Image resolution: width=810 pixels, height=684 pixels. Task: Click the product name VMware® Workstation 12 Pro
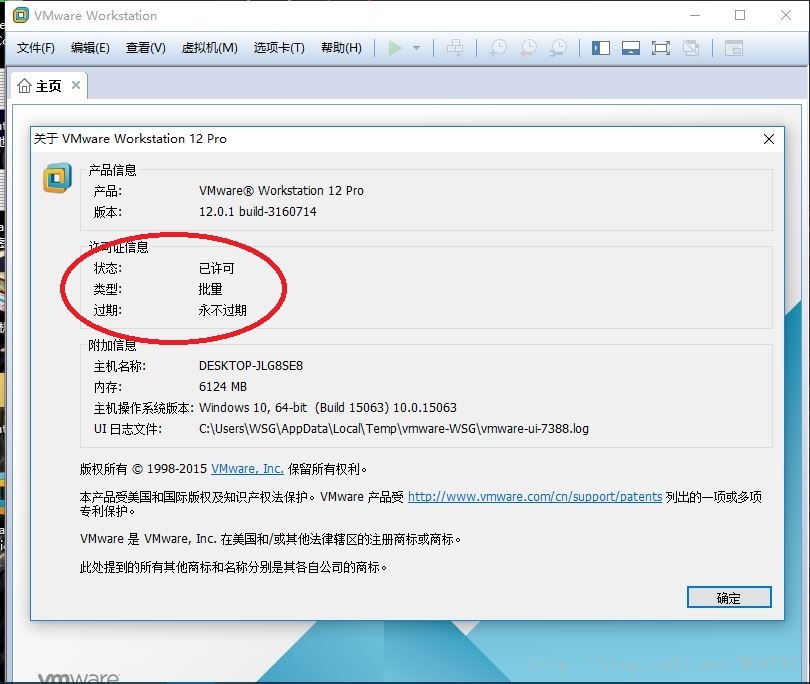[x=282, y=191]
